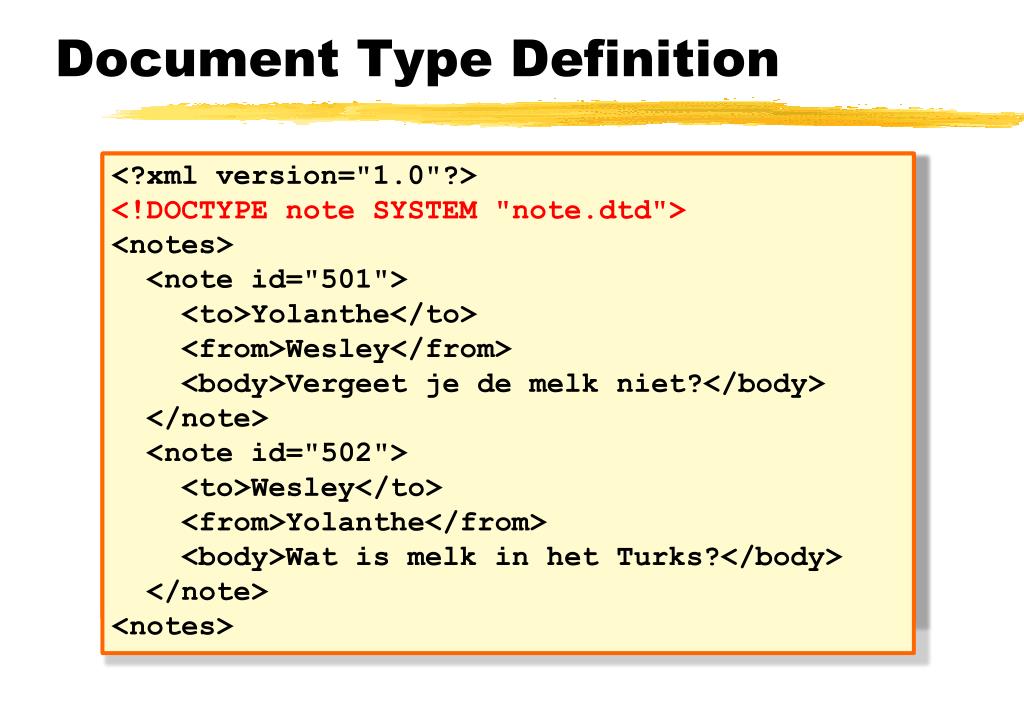Click the 'Wat is melk in het Turks?' body line
1024x709 pixels.
coord(511,557)
